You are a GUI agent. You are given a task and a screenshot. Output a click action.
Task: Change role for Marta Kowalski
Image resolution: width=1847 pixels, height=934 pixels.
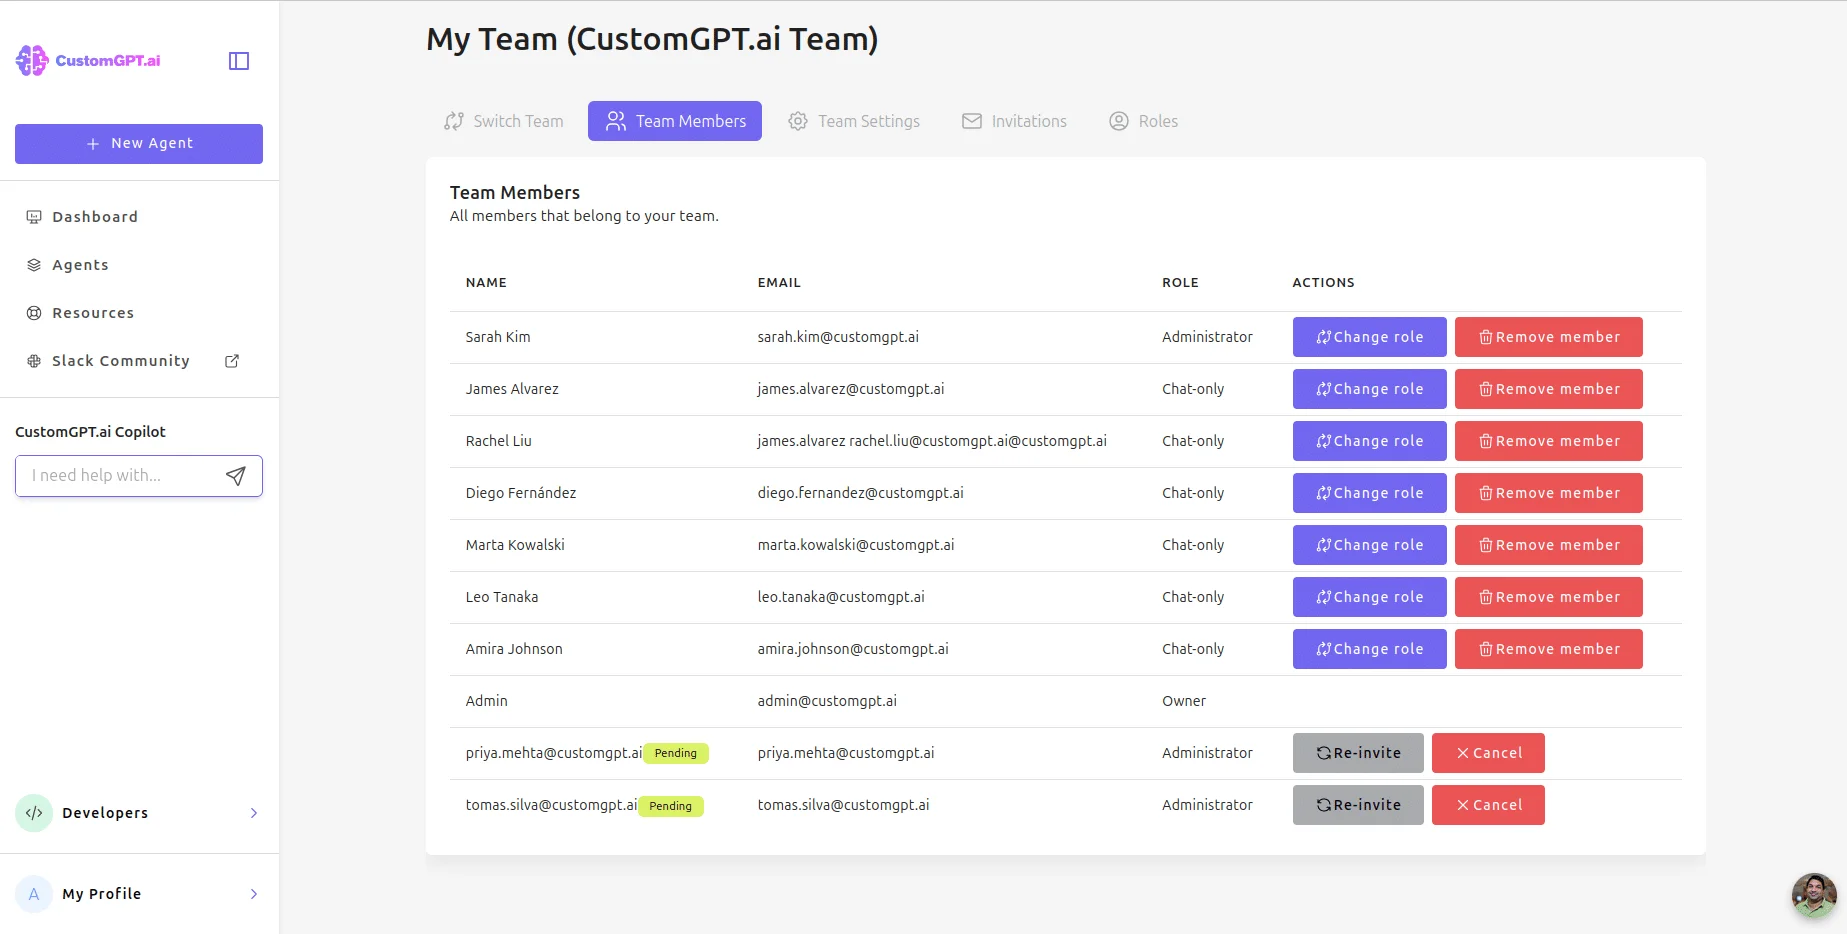pos(1370,545)
